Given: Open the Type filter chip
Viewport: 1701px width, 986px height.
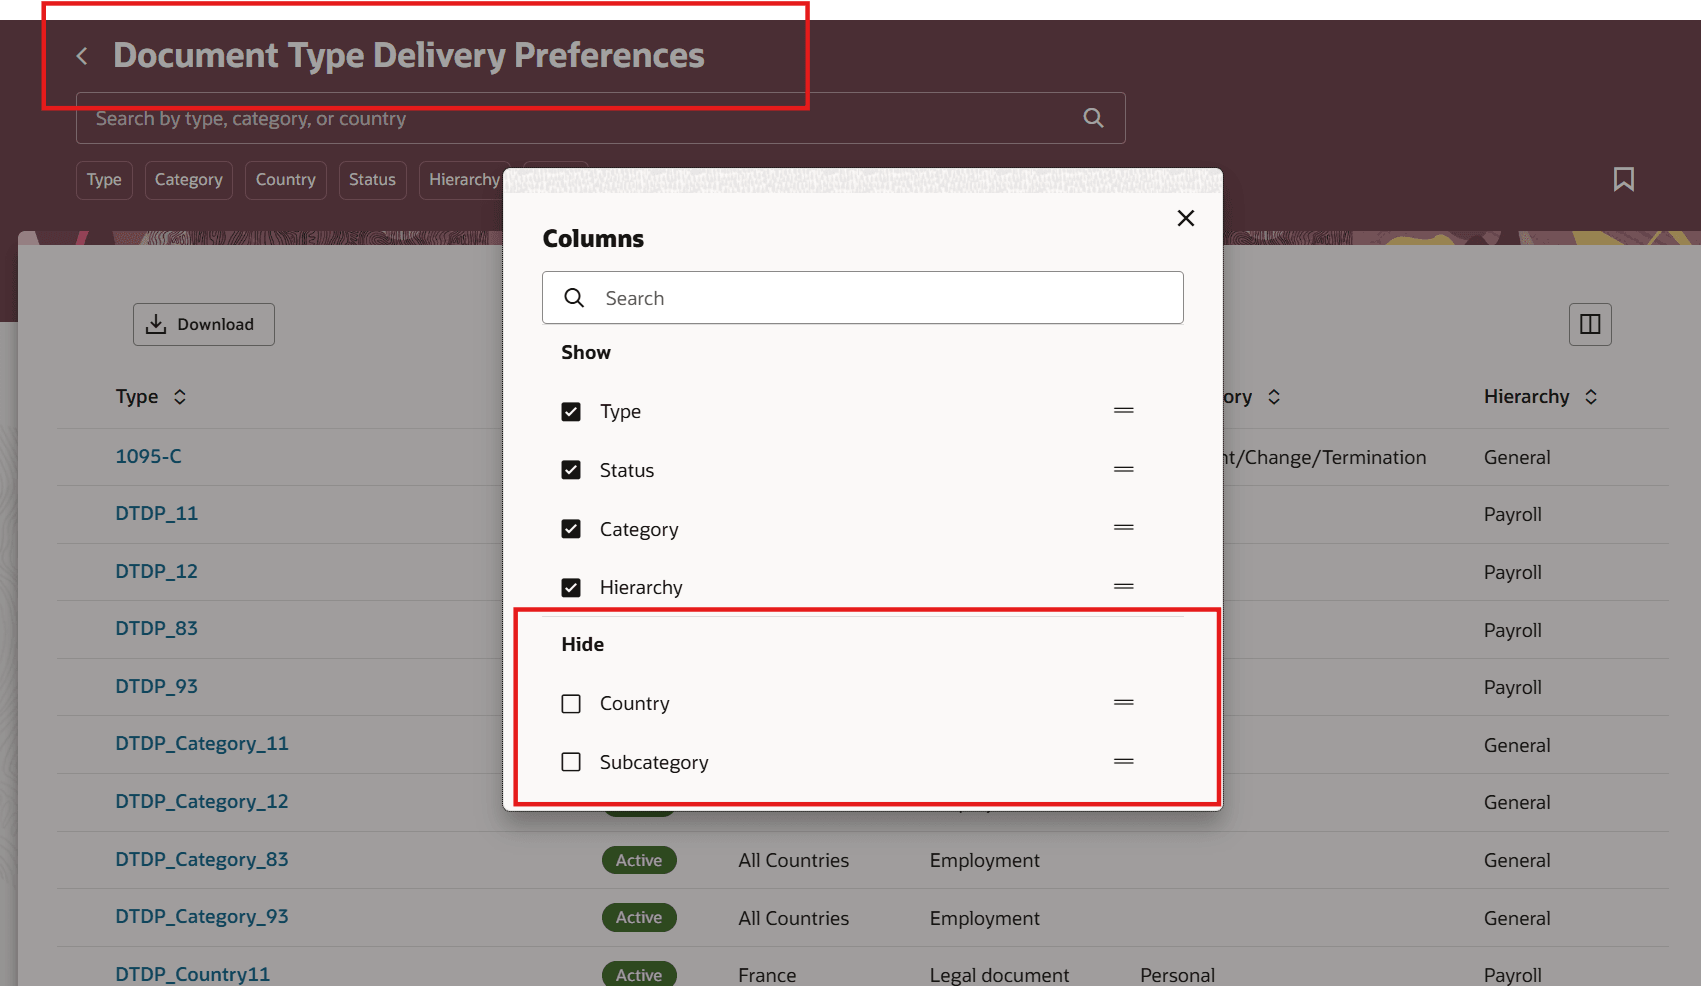Looking at the screenshot, I should tap(104, 180).
